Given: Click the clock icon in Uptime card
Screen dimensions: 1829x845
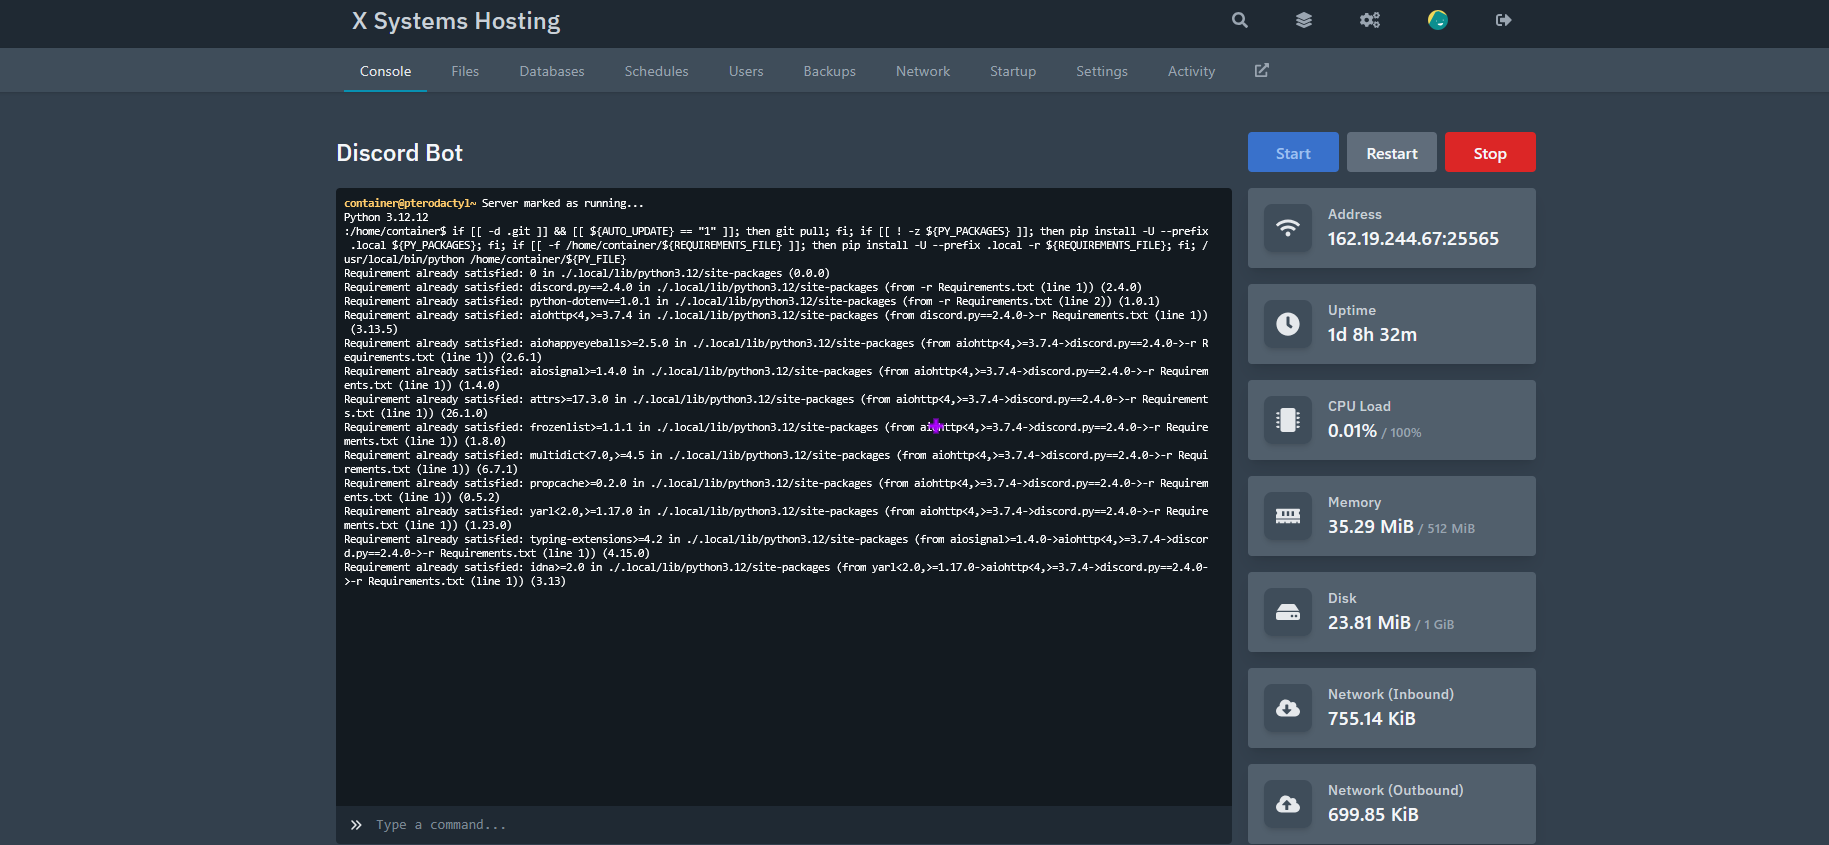Looking at the screenshot, I should pos(1288,324).
